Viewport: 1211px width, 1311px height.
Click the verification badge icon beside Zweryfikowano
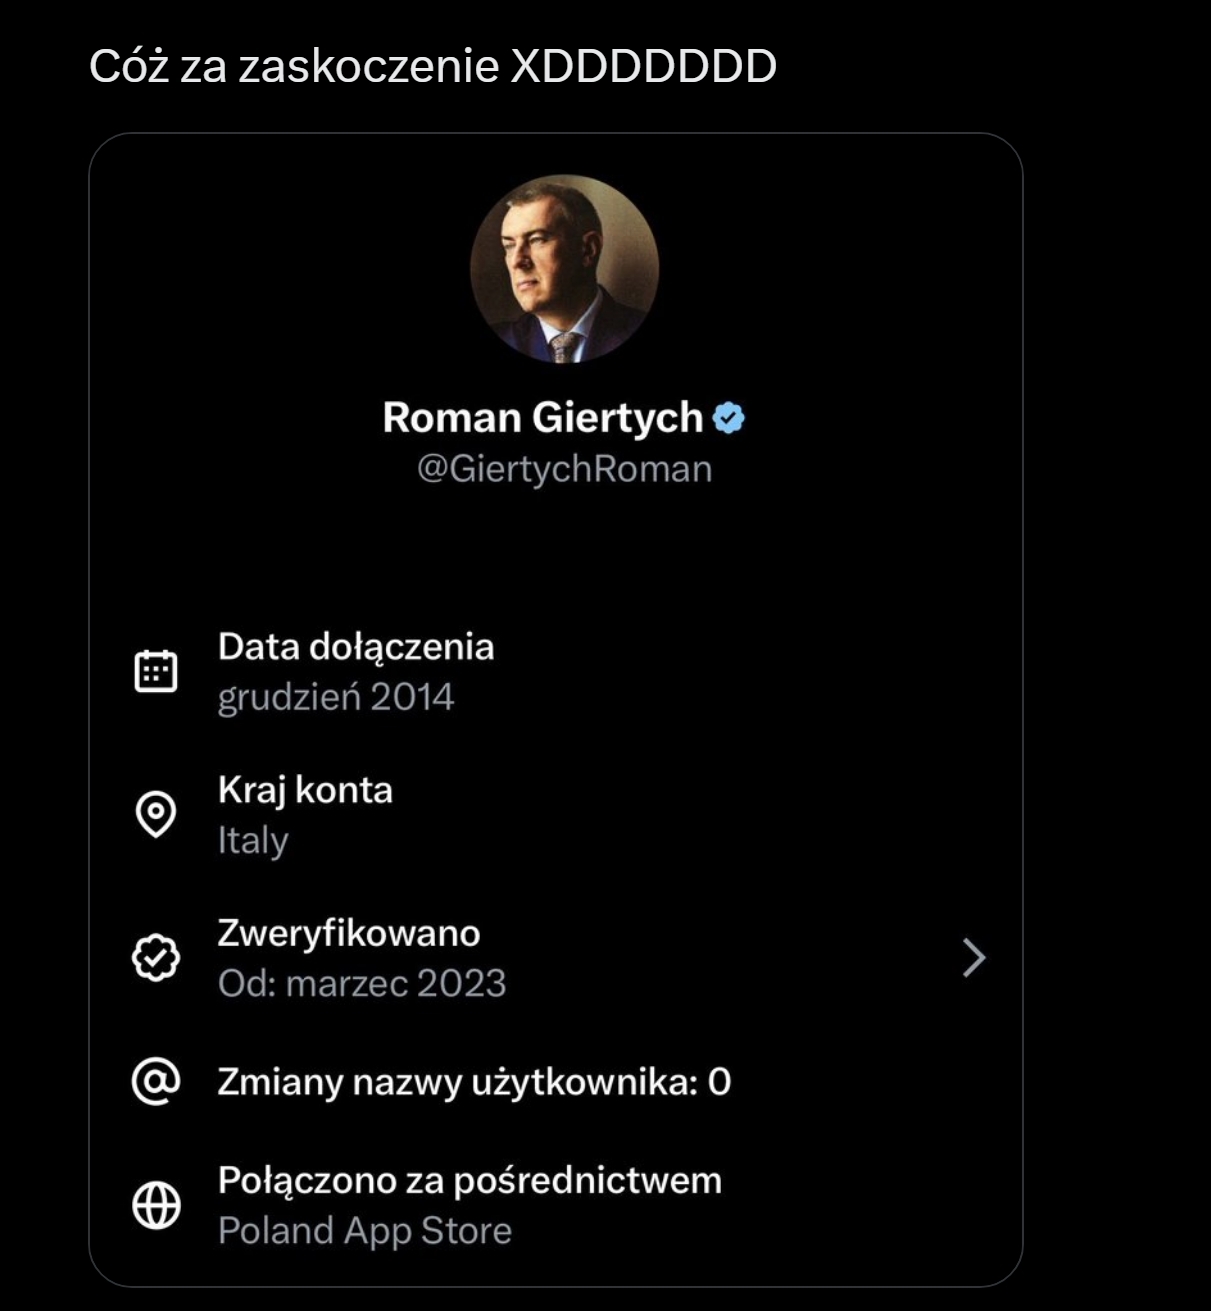click(x=156, y=958)
